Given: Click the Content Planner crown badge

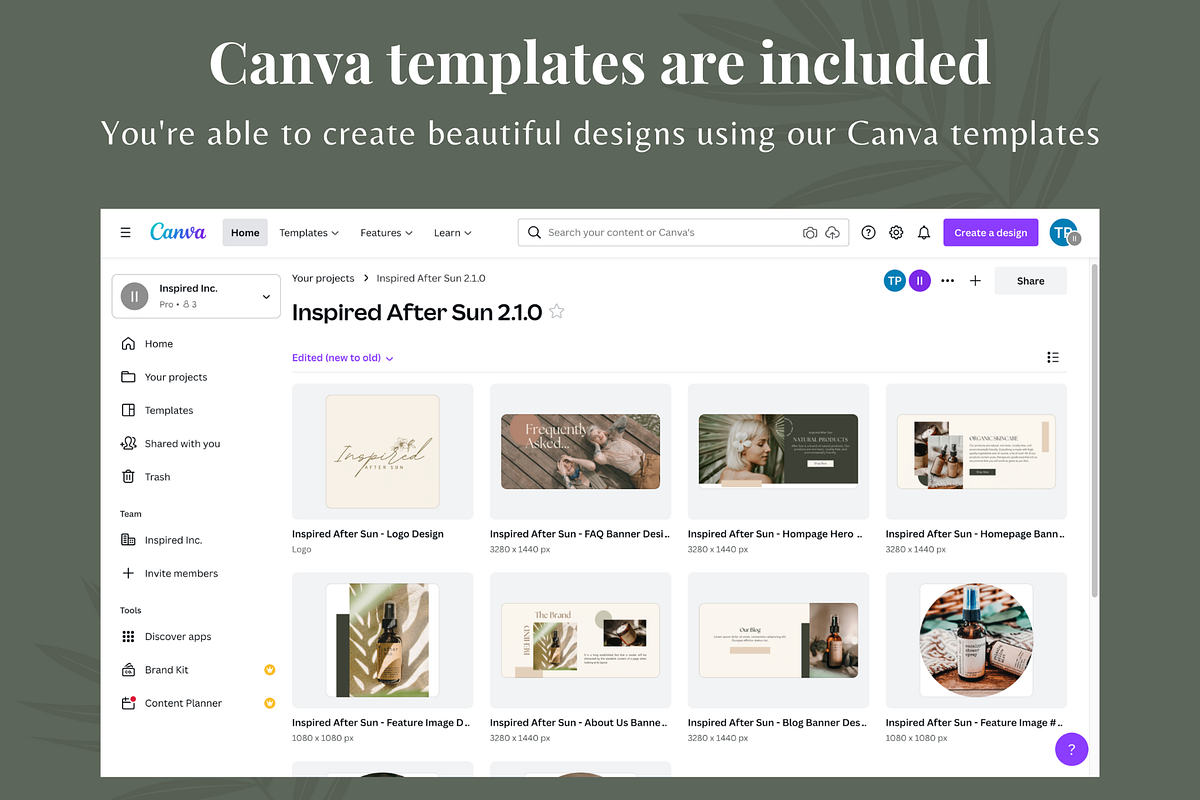Looking at the screenshot, I should pyautogui.click(x=269, y=703).
